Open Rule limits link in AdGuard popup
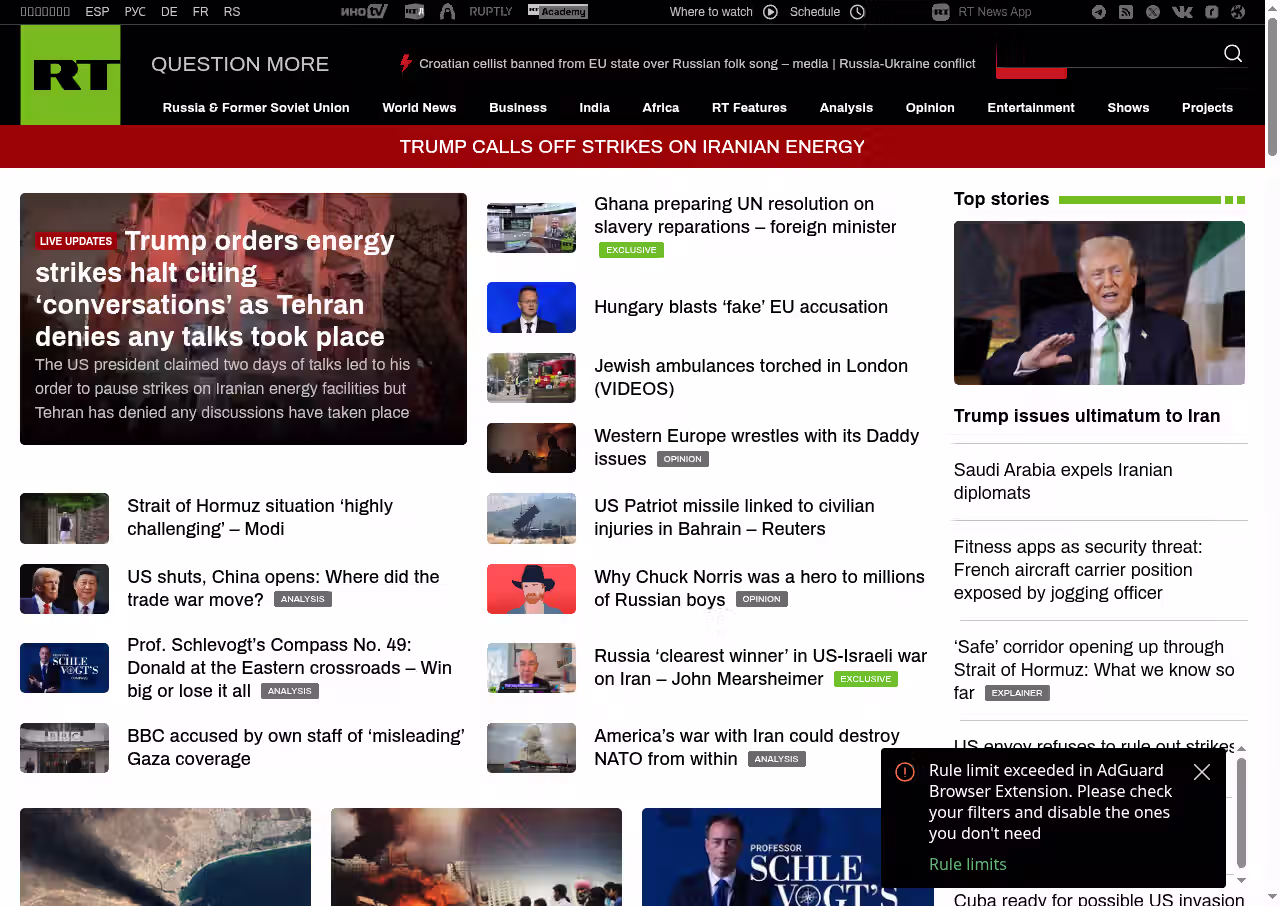 (967, 864)
